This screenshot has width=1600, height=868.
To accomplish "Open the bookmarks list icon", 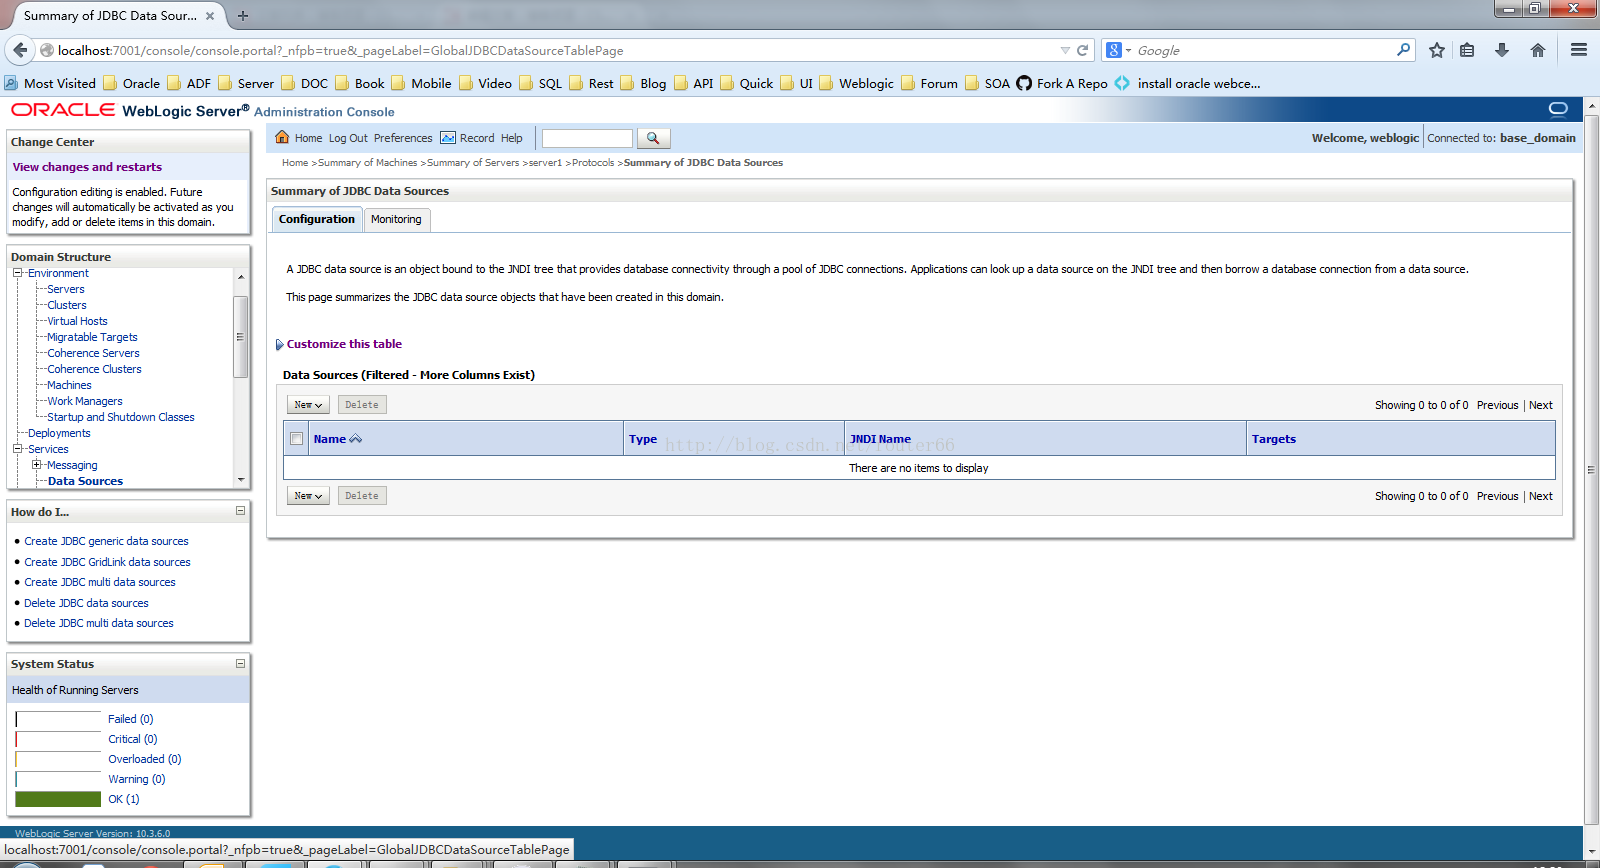I will click(1467, 50).
